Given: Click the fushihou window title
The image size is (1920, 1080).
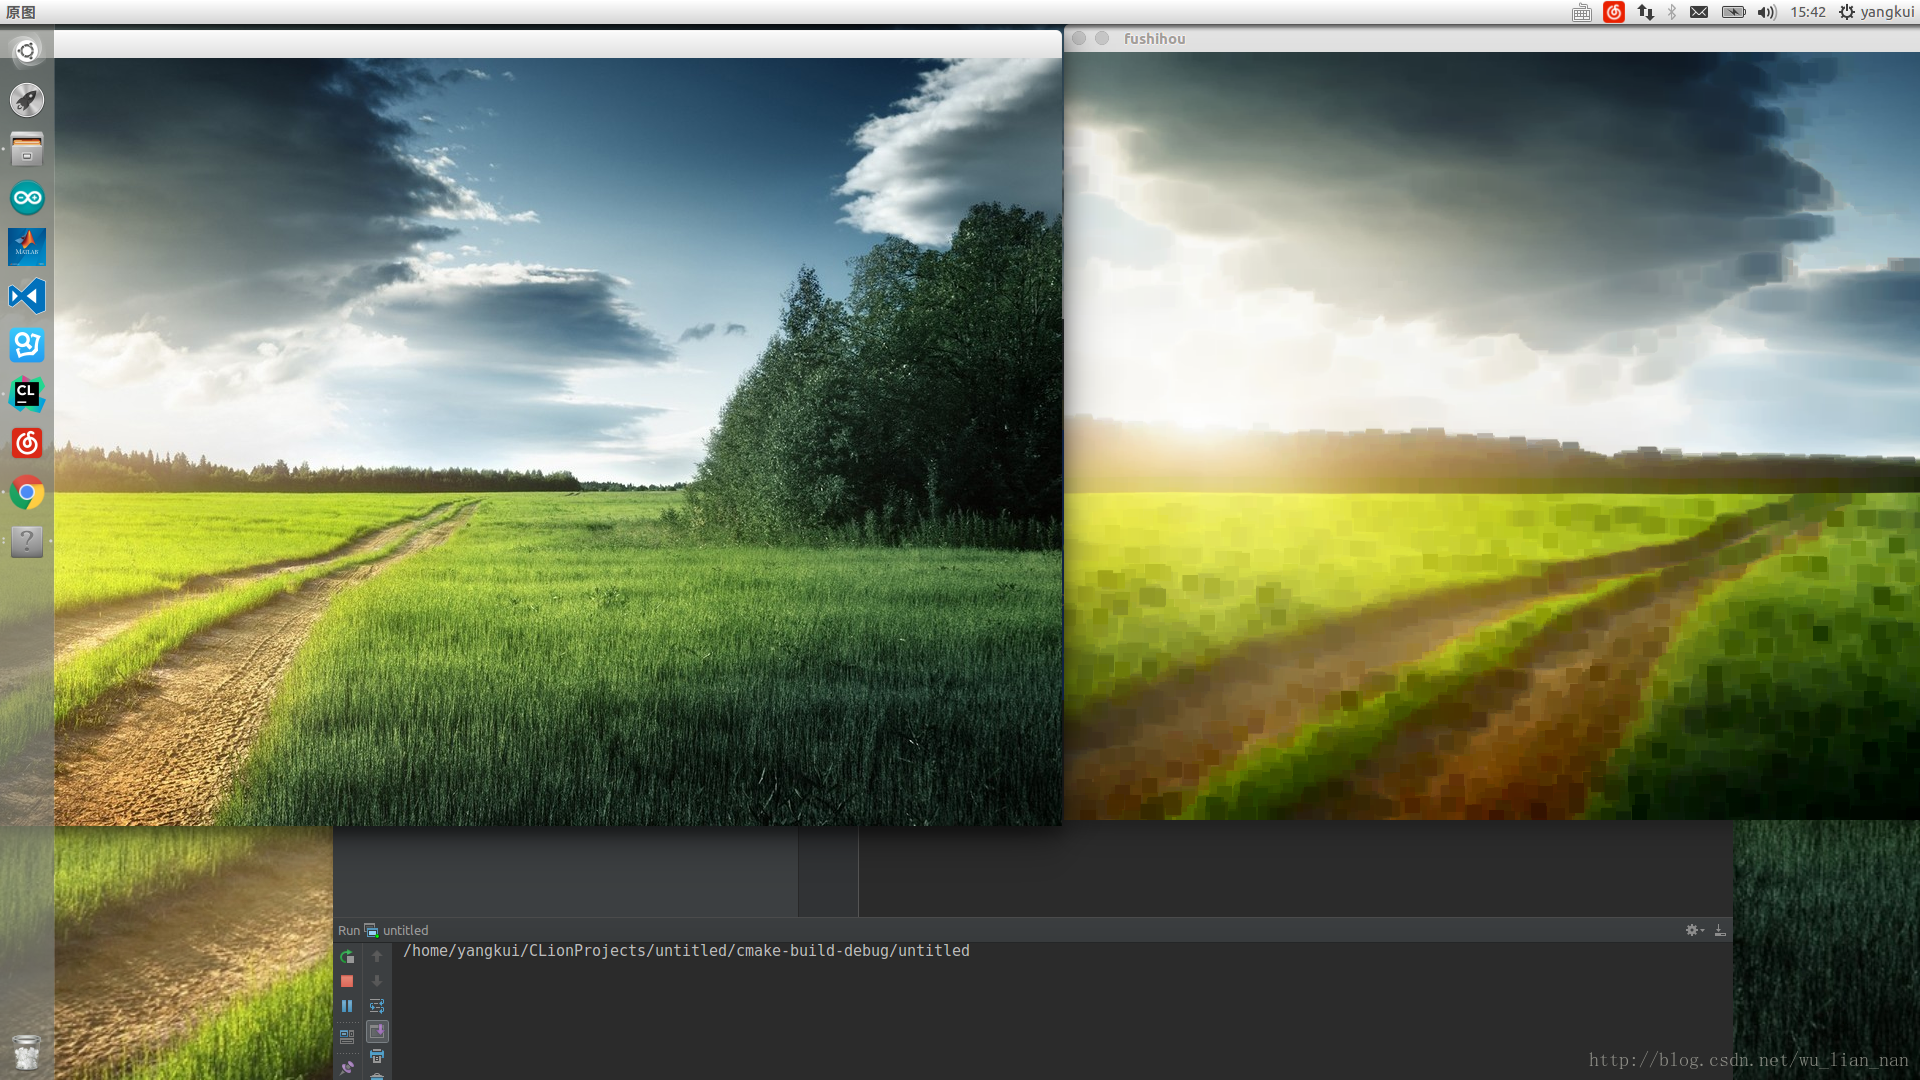Looking at the screenshot, I should [x=1154, y=38].
